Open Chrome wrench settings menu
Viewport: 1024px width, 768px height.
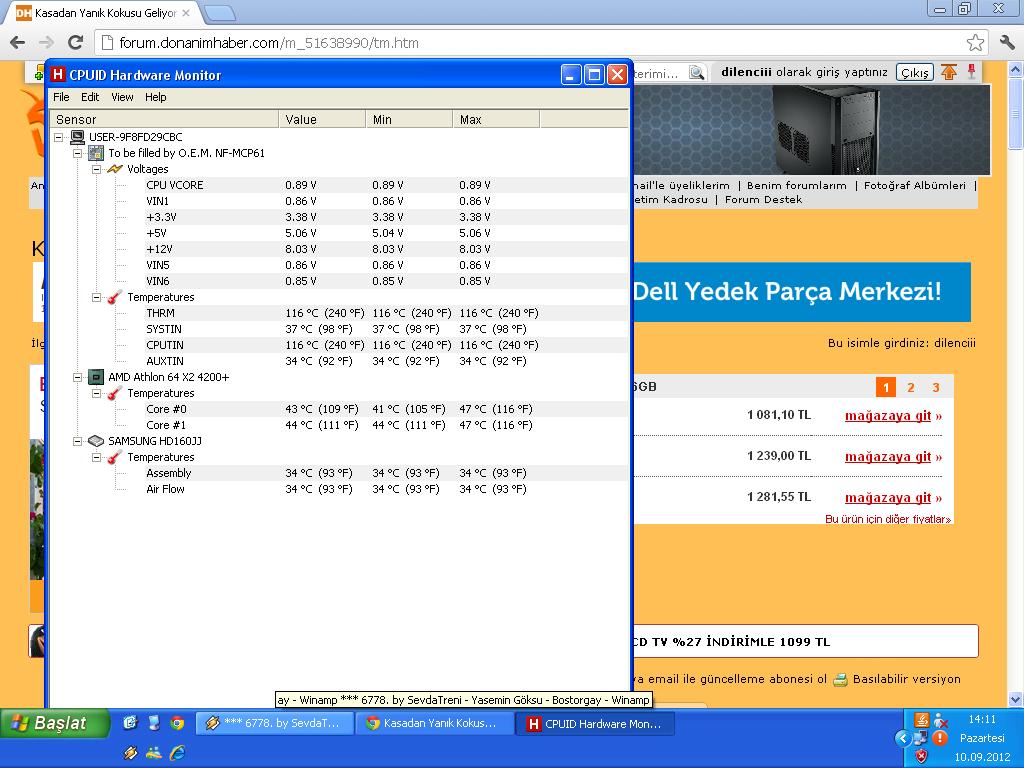click(x=1007, y=42)
